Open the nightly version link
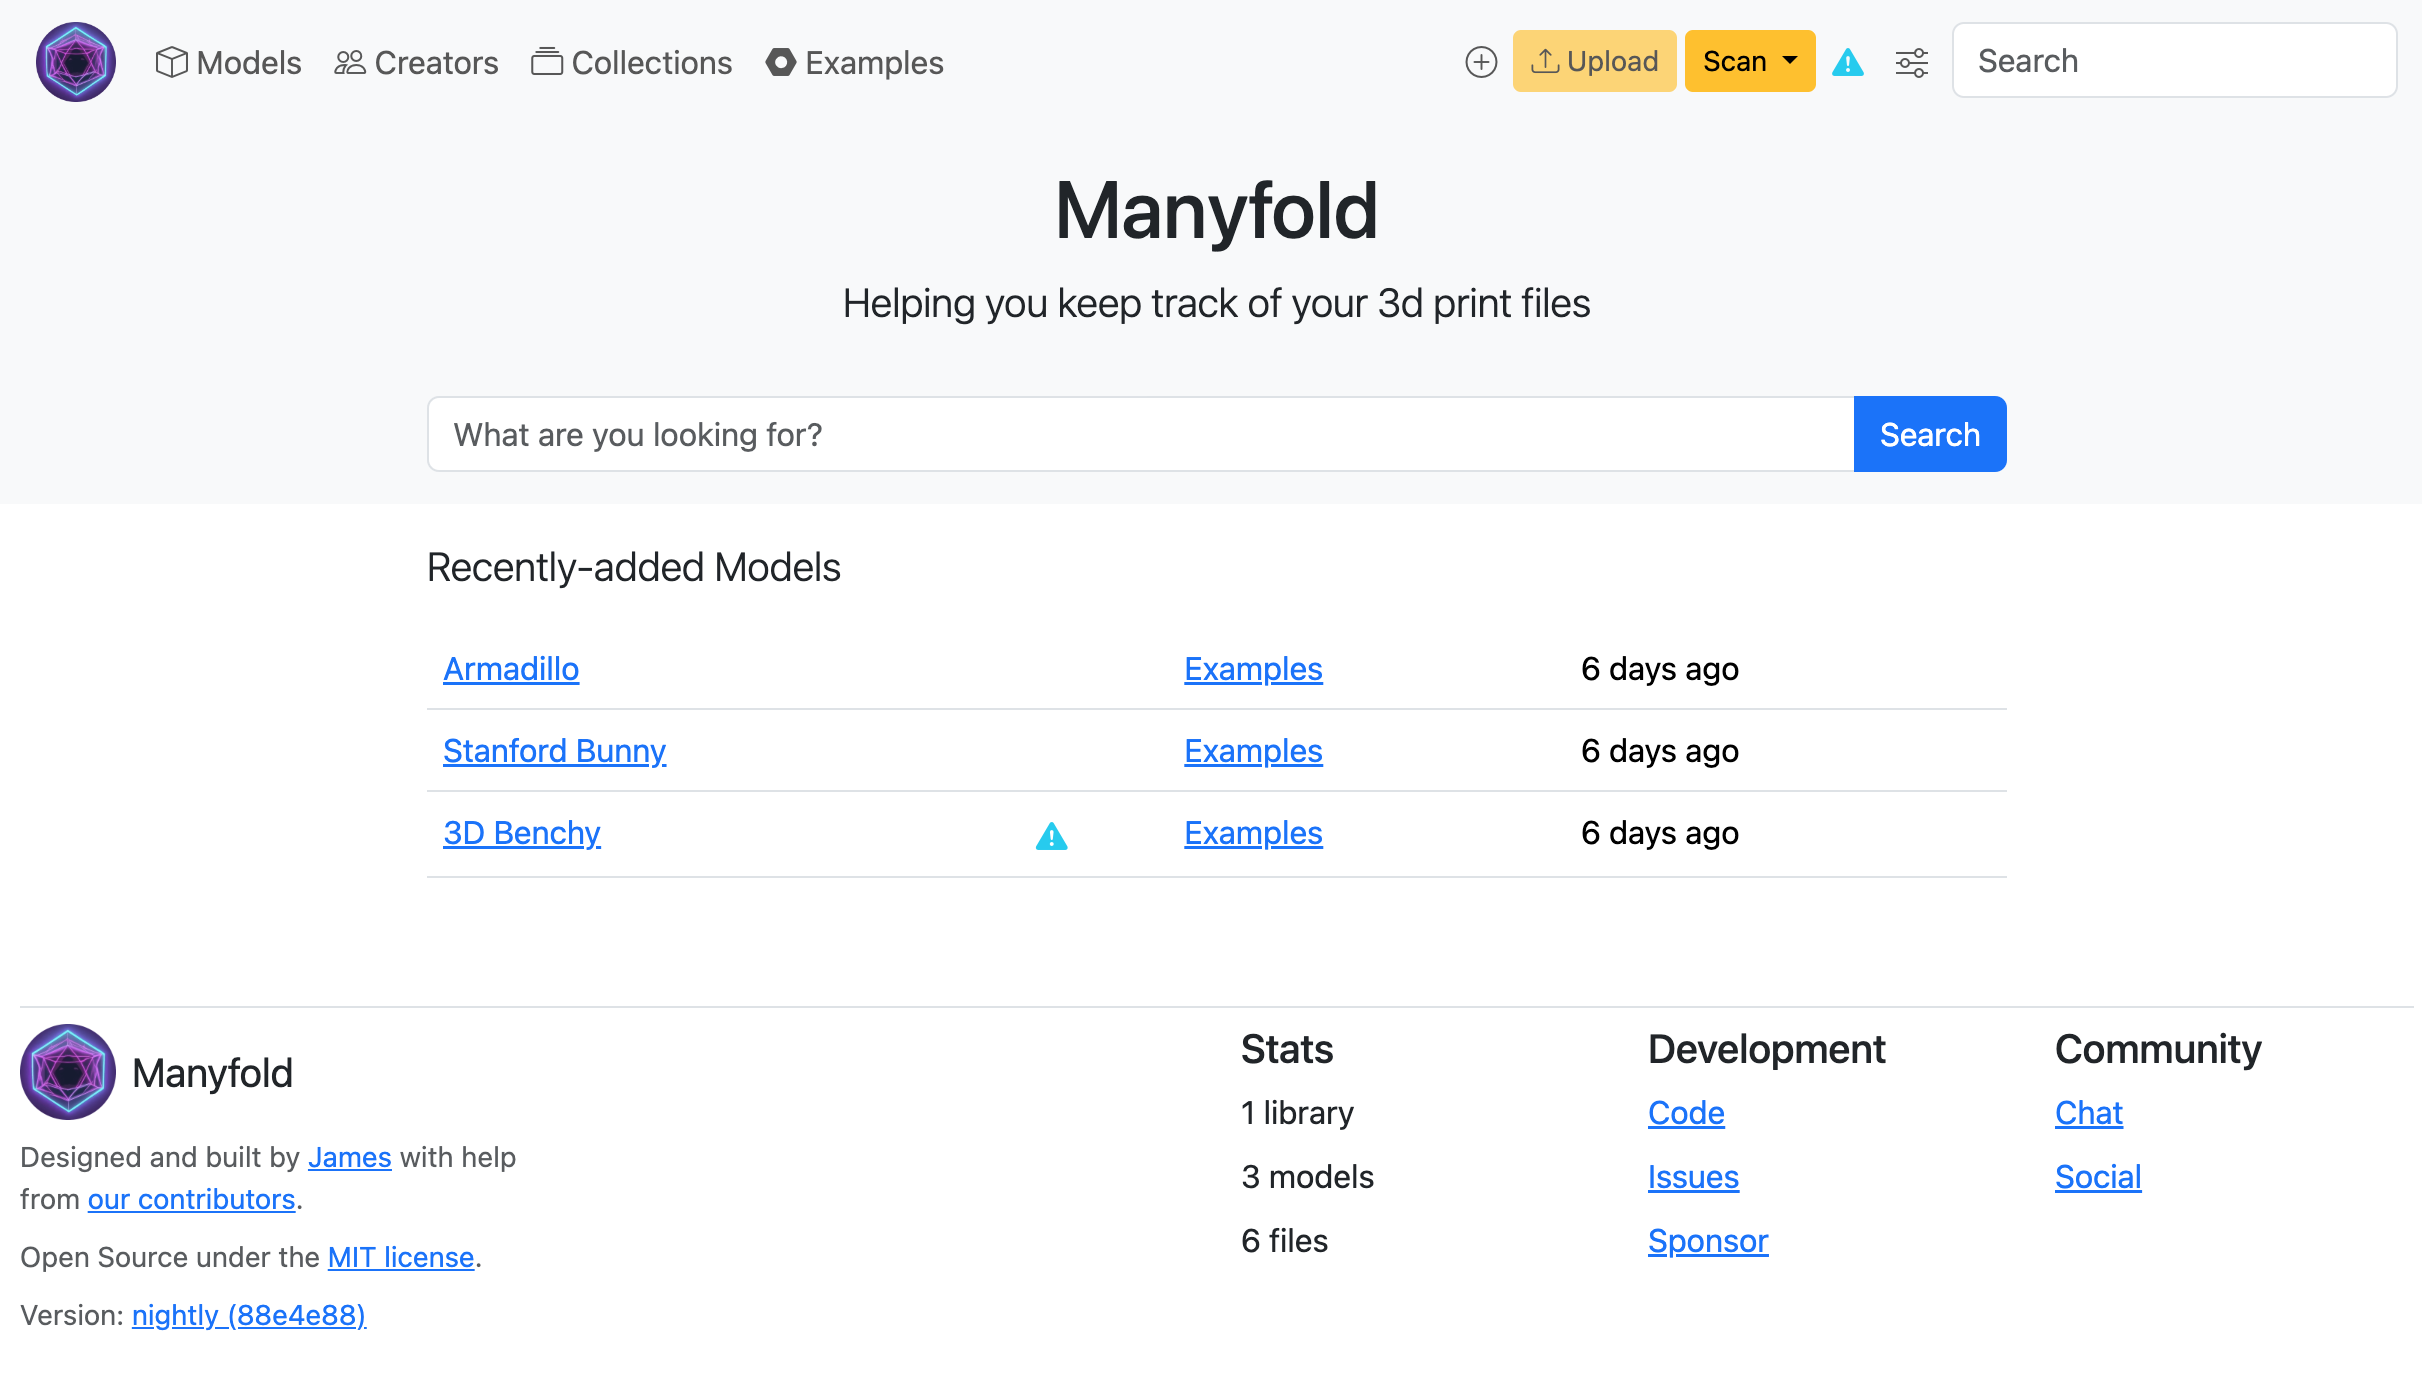Viewport: 2422px width, 1380px height. 249,1315
